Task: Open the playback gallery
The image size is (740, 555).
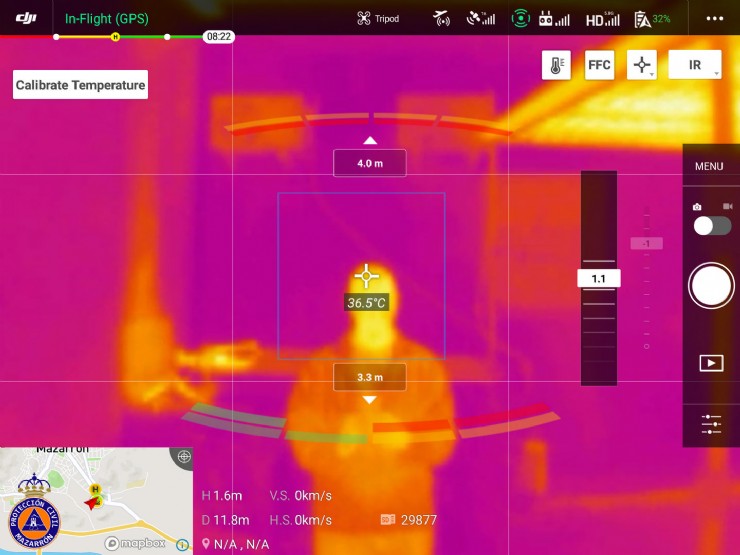Action: point(711,363)
